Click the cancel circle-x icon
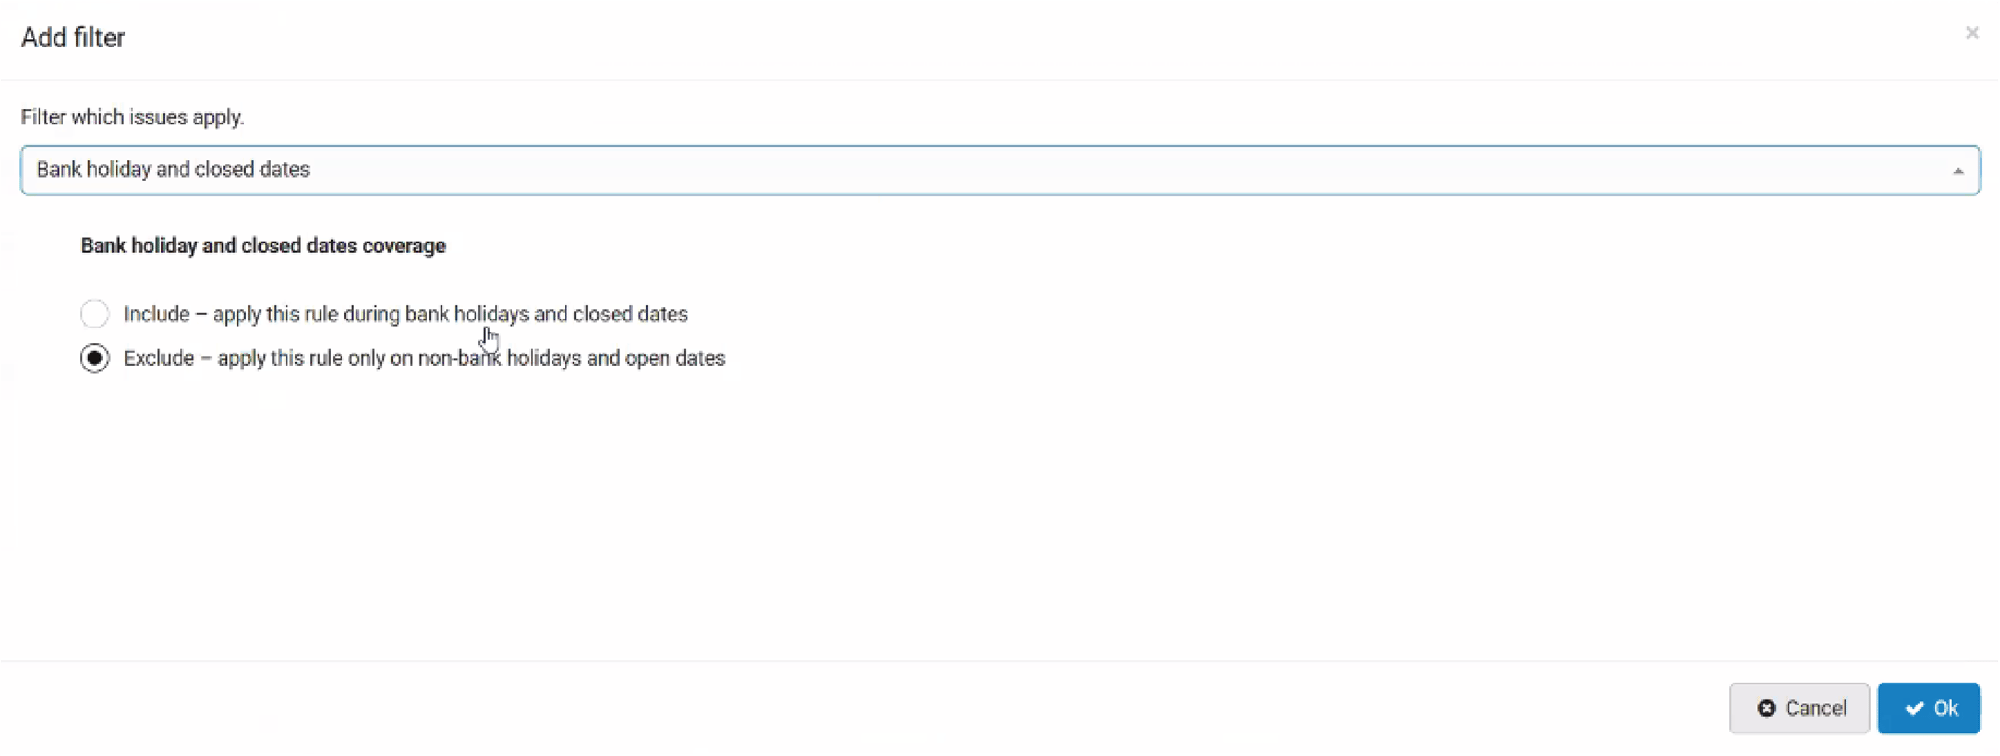Image resolution: width=2000 pixels, height=756 pixels. point(1766,708)
